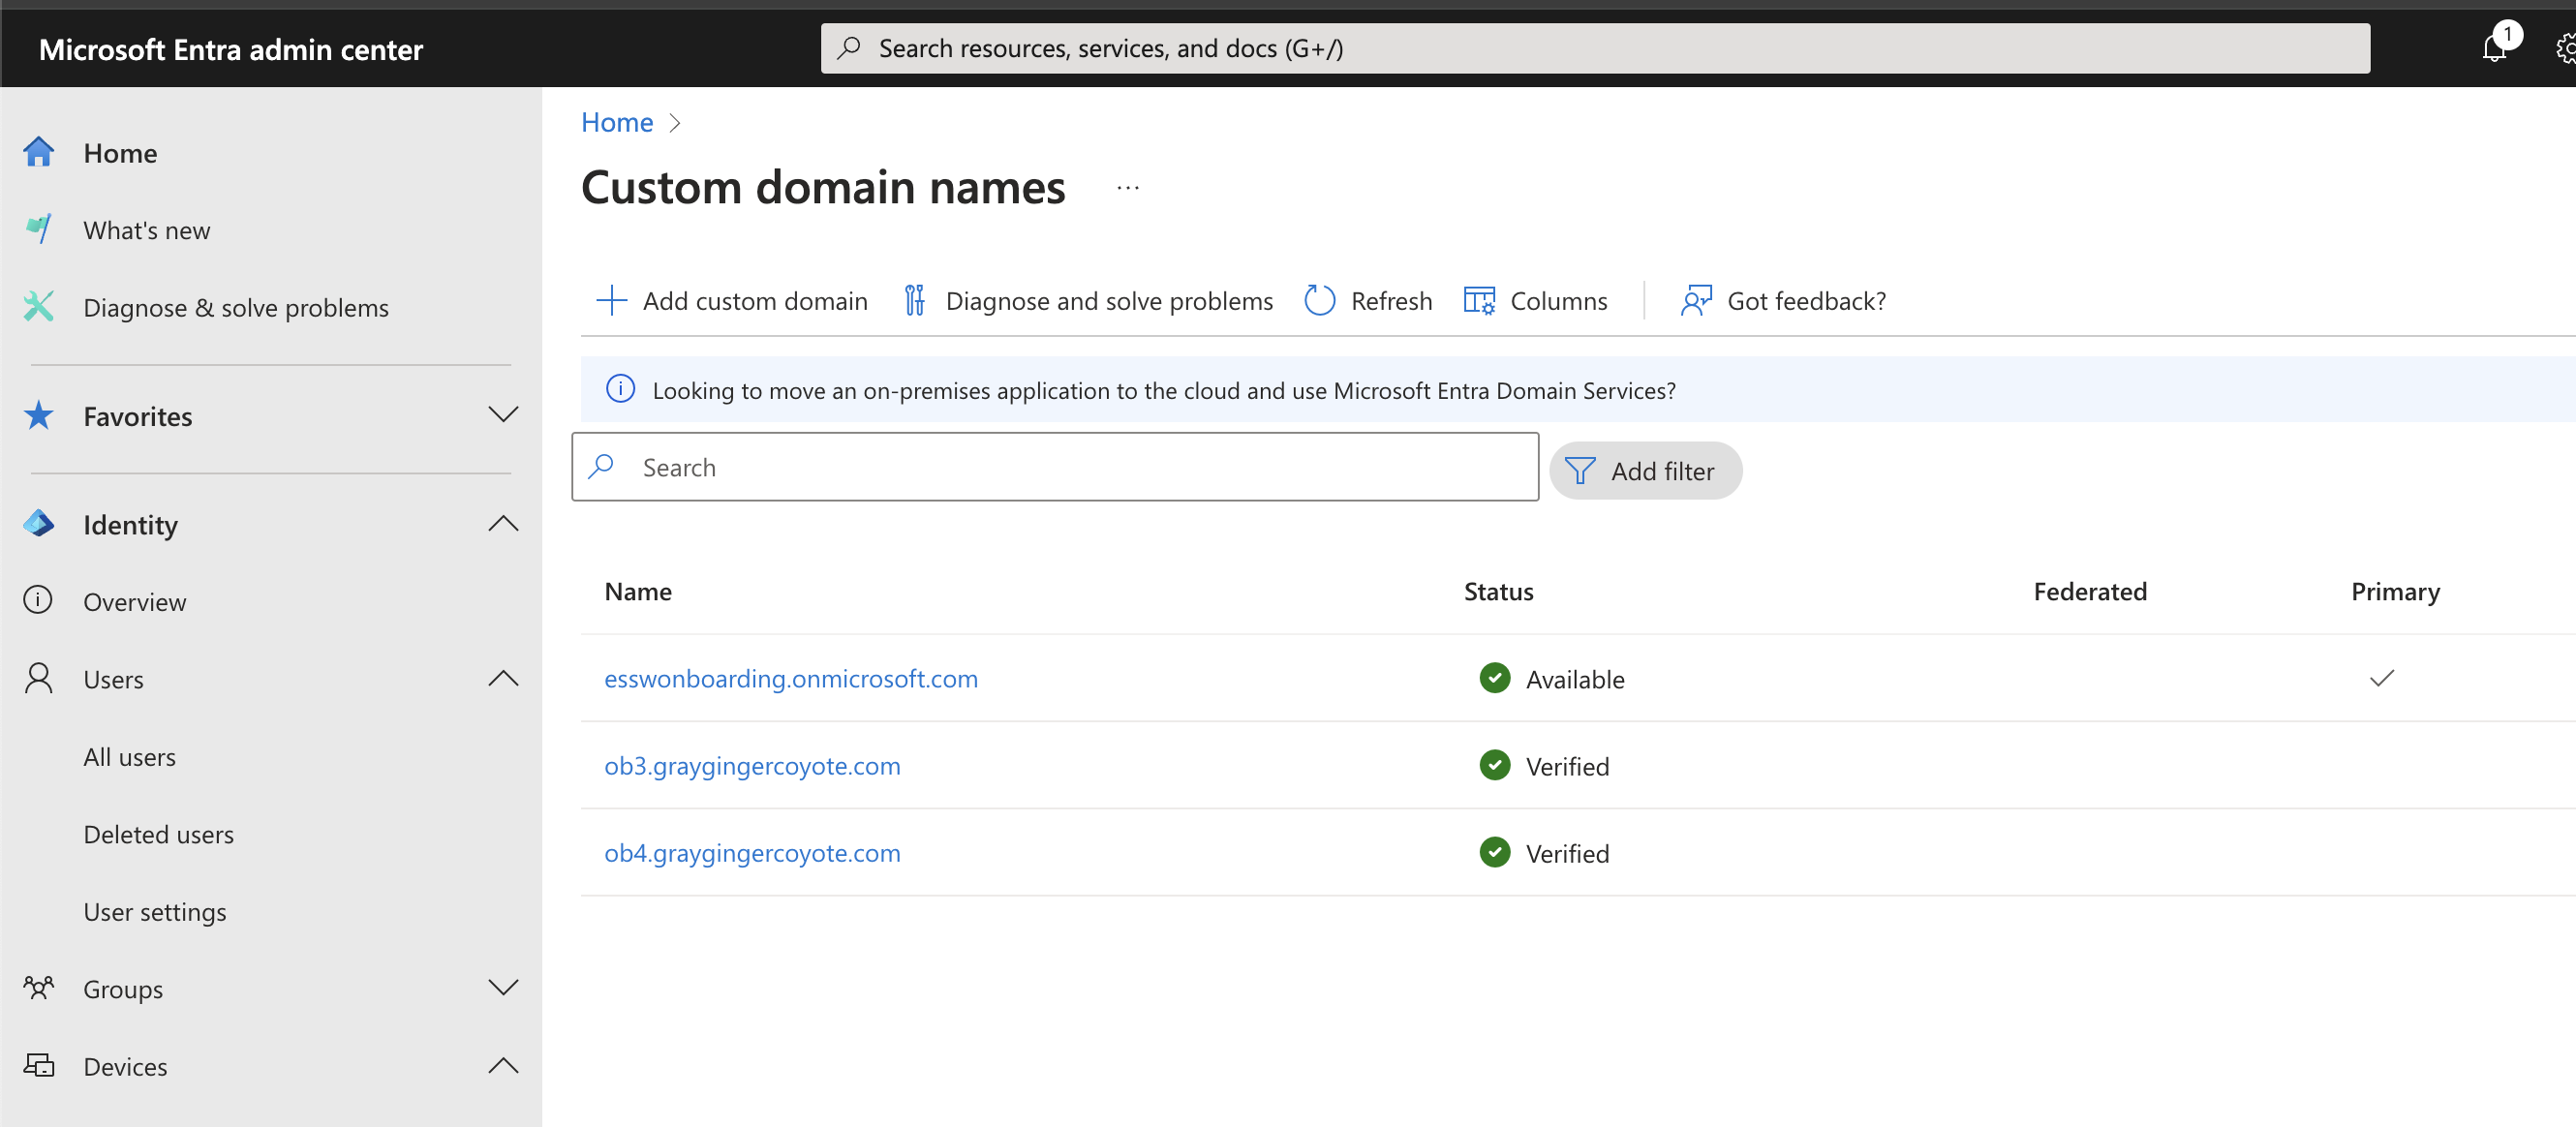Click the Home breadcrumb link
Image resolution: width=2576 pixels, height=1127 pixels.
(x=616, y=122)
